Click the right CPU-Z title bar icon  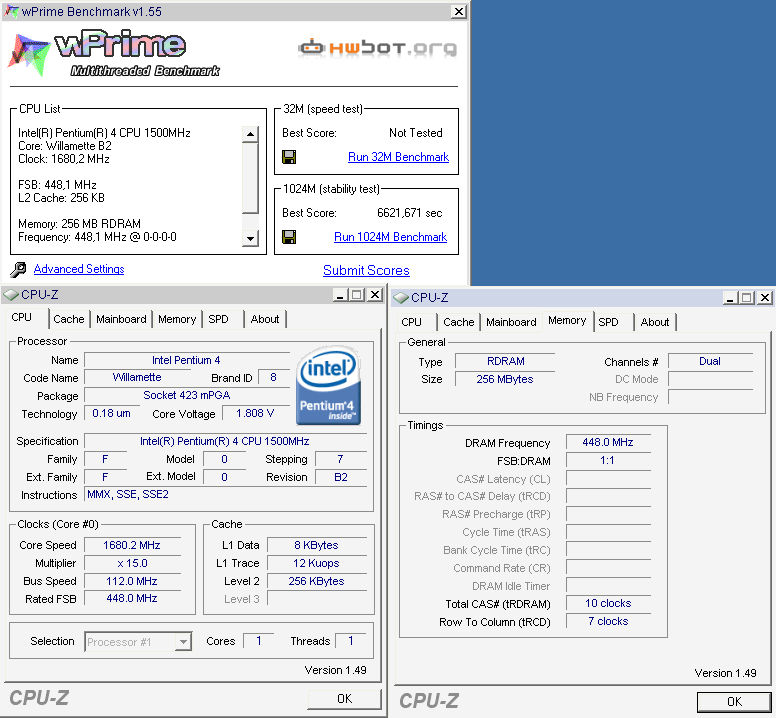401,298
